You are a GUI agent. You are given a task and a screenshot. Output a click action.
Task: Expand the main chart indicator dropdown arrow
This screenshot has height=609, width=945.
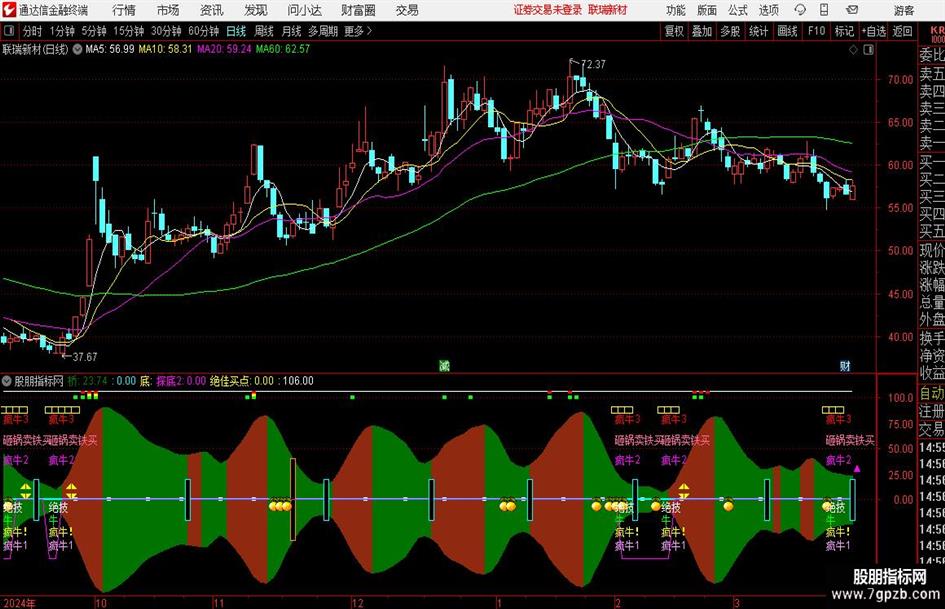coord(77,49)
